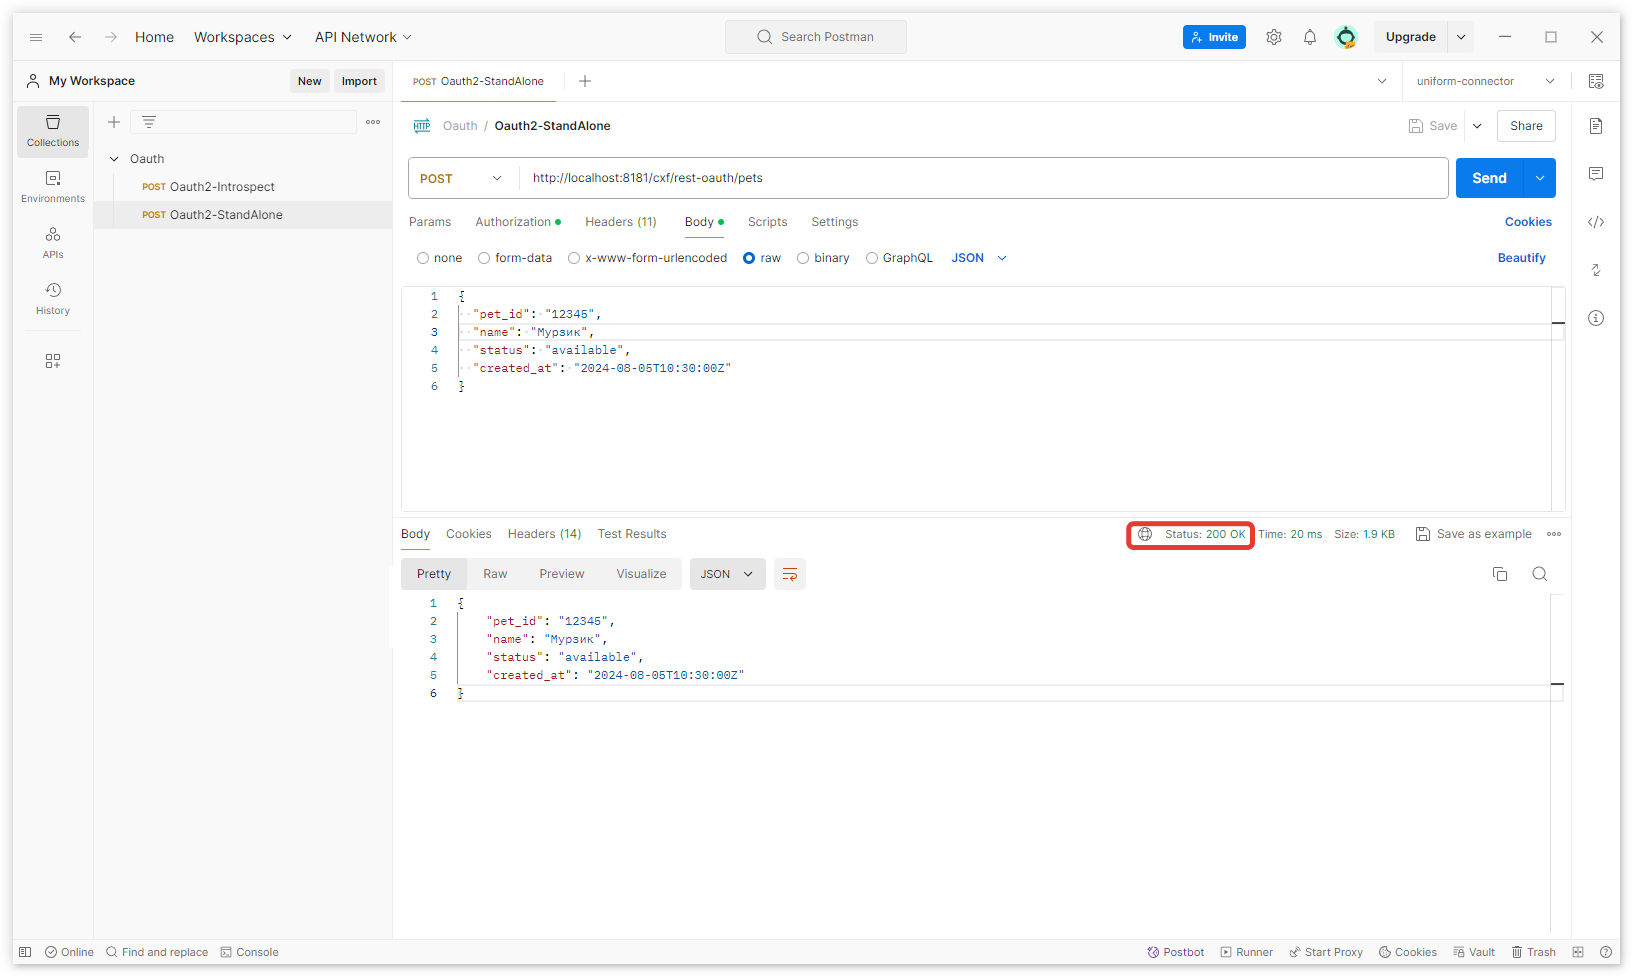Viewport: 1633px width, 977px height.
Task: Choose the GraphQL body type
Action: pos(872,258)
